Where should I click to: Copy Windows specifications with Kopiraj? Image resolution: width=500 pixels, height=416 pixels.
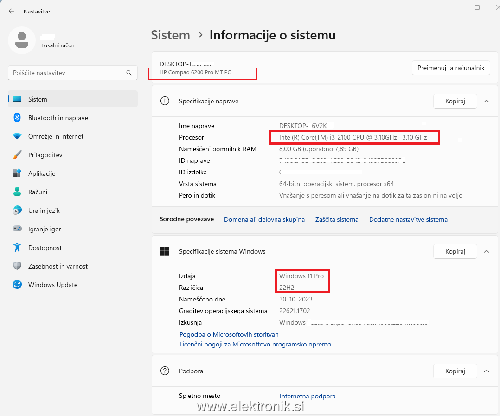pos(455,251)
